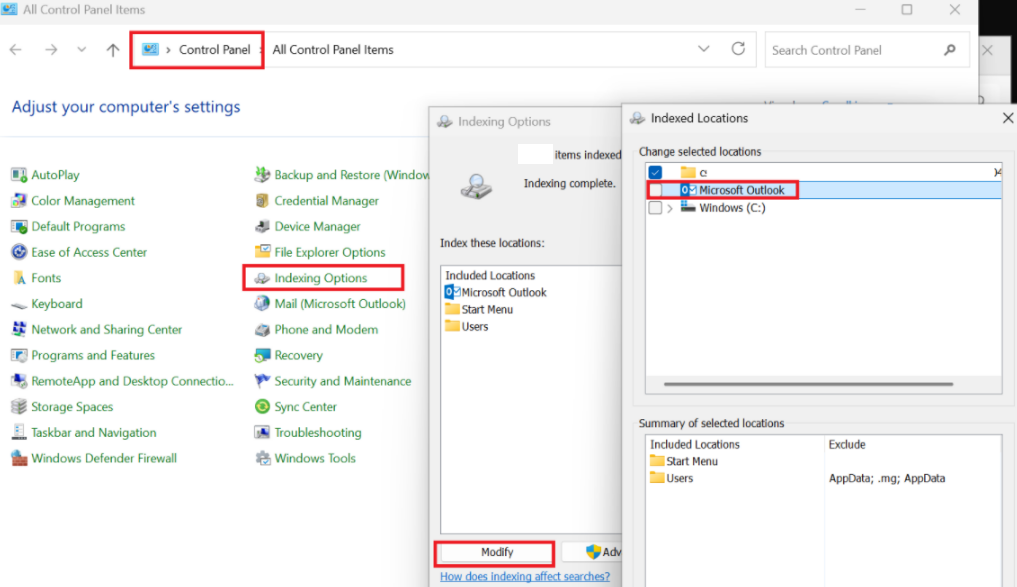Open Backup and Restore icon
The height and width of the screenshot is (587, 1017).
pos(262,174)
